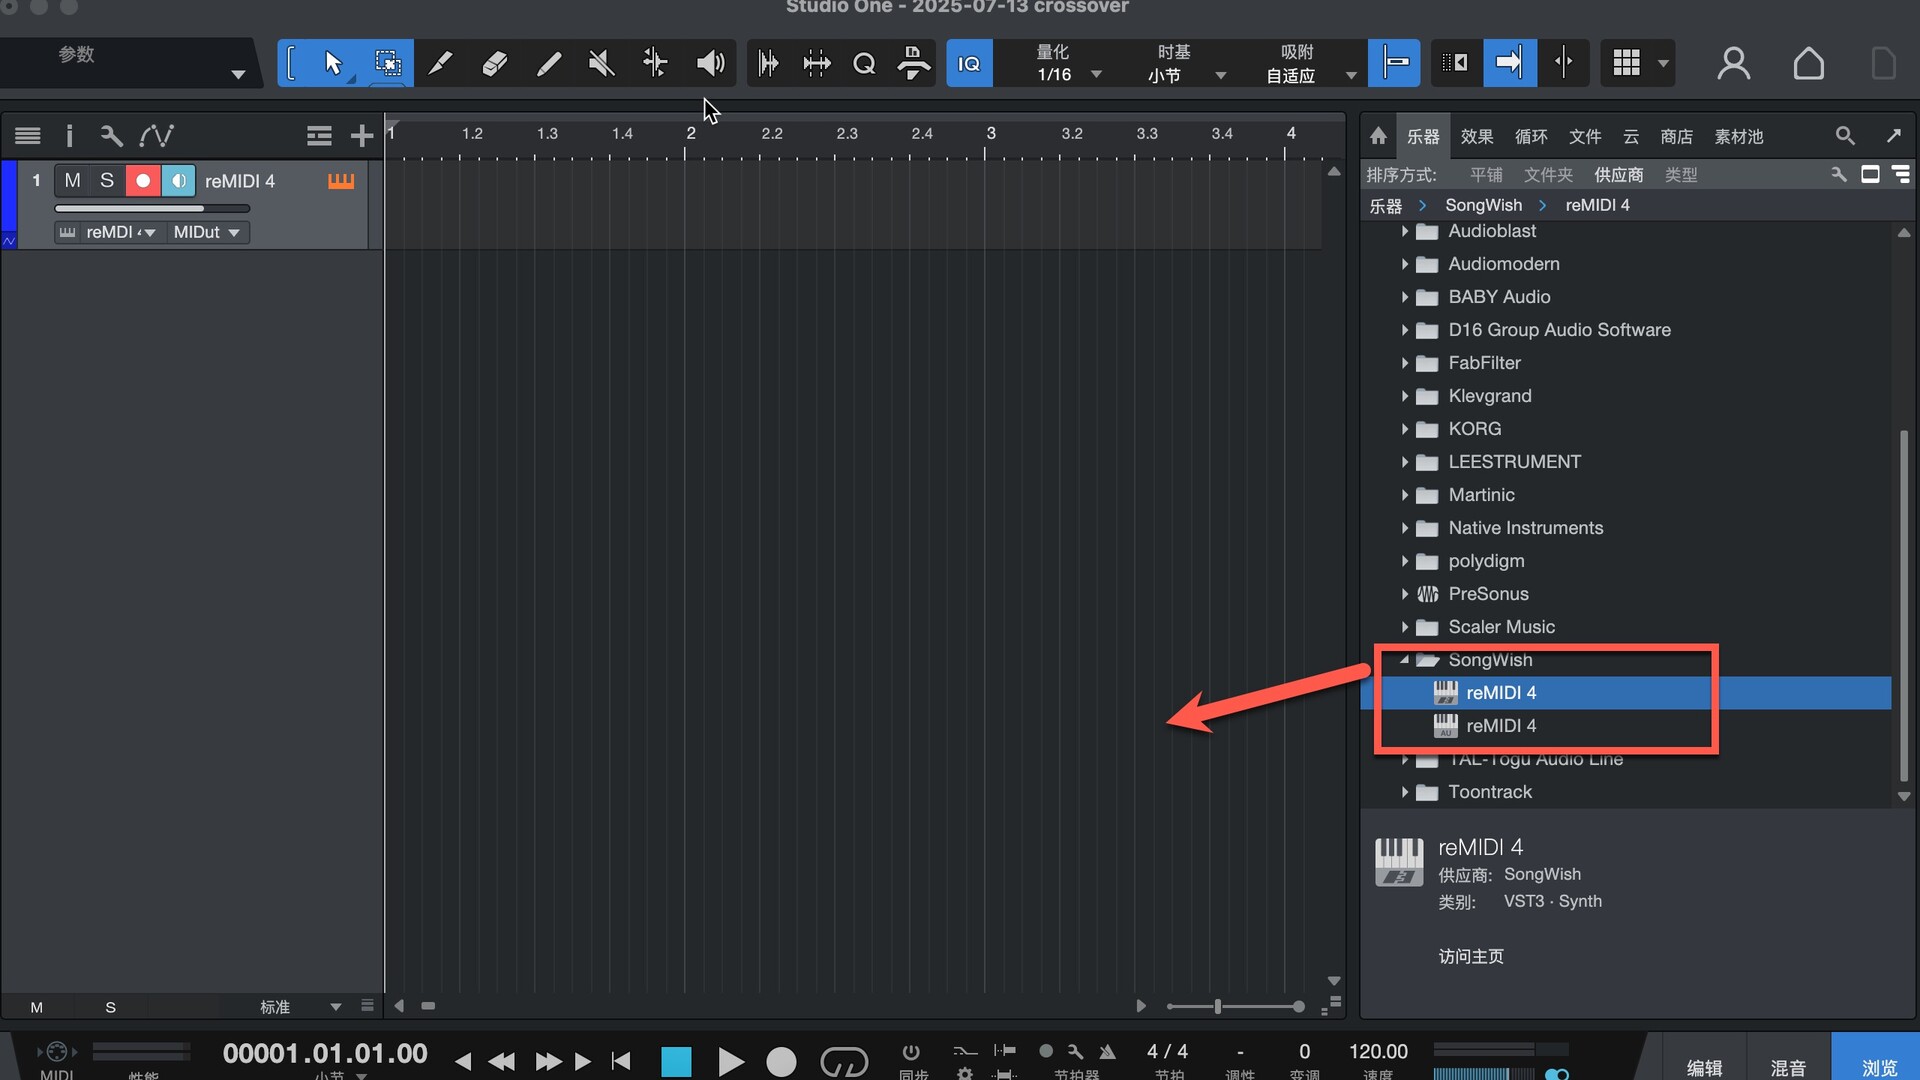Viewport: 1920px width, 1080px height.
Task: Select the Arrow tool
Action: (333, 63)
